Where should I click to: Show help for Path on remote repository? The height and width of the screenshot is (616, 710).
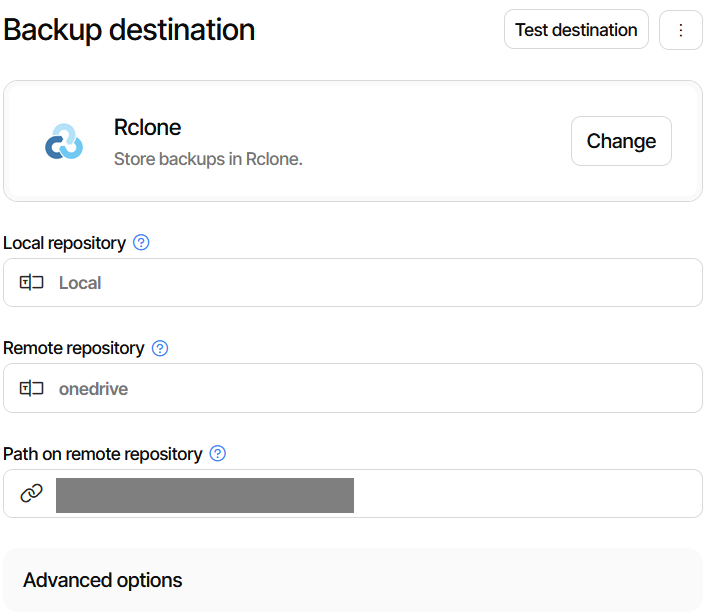218,454
